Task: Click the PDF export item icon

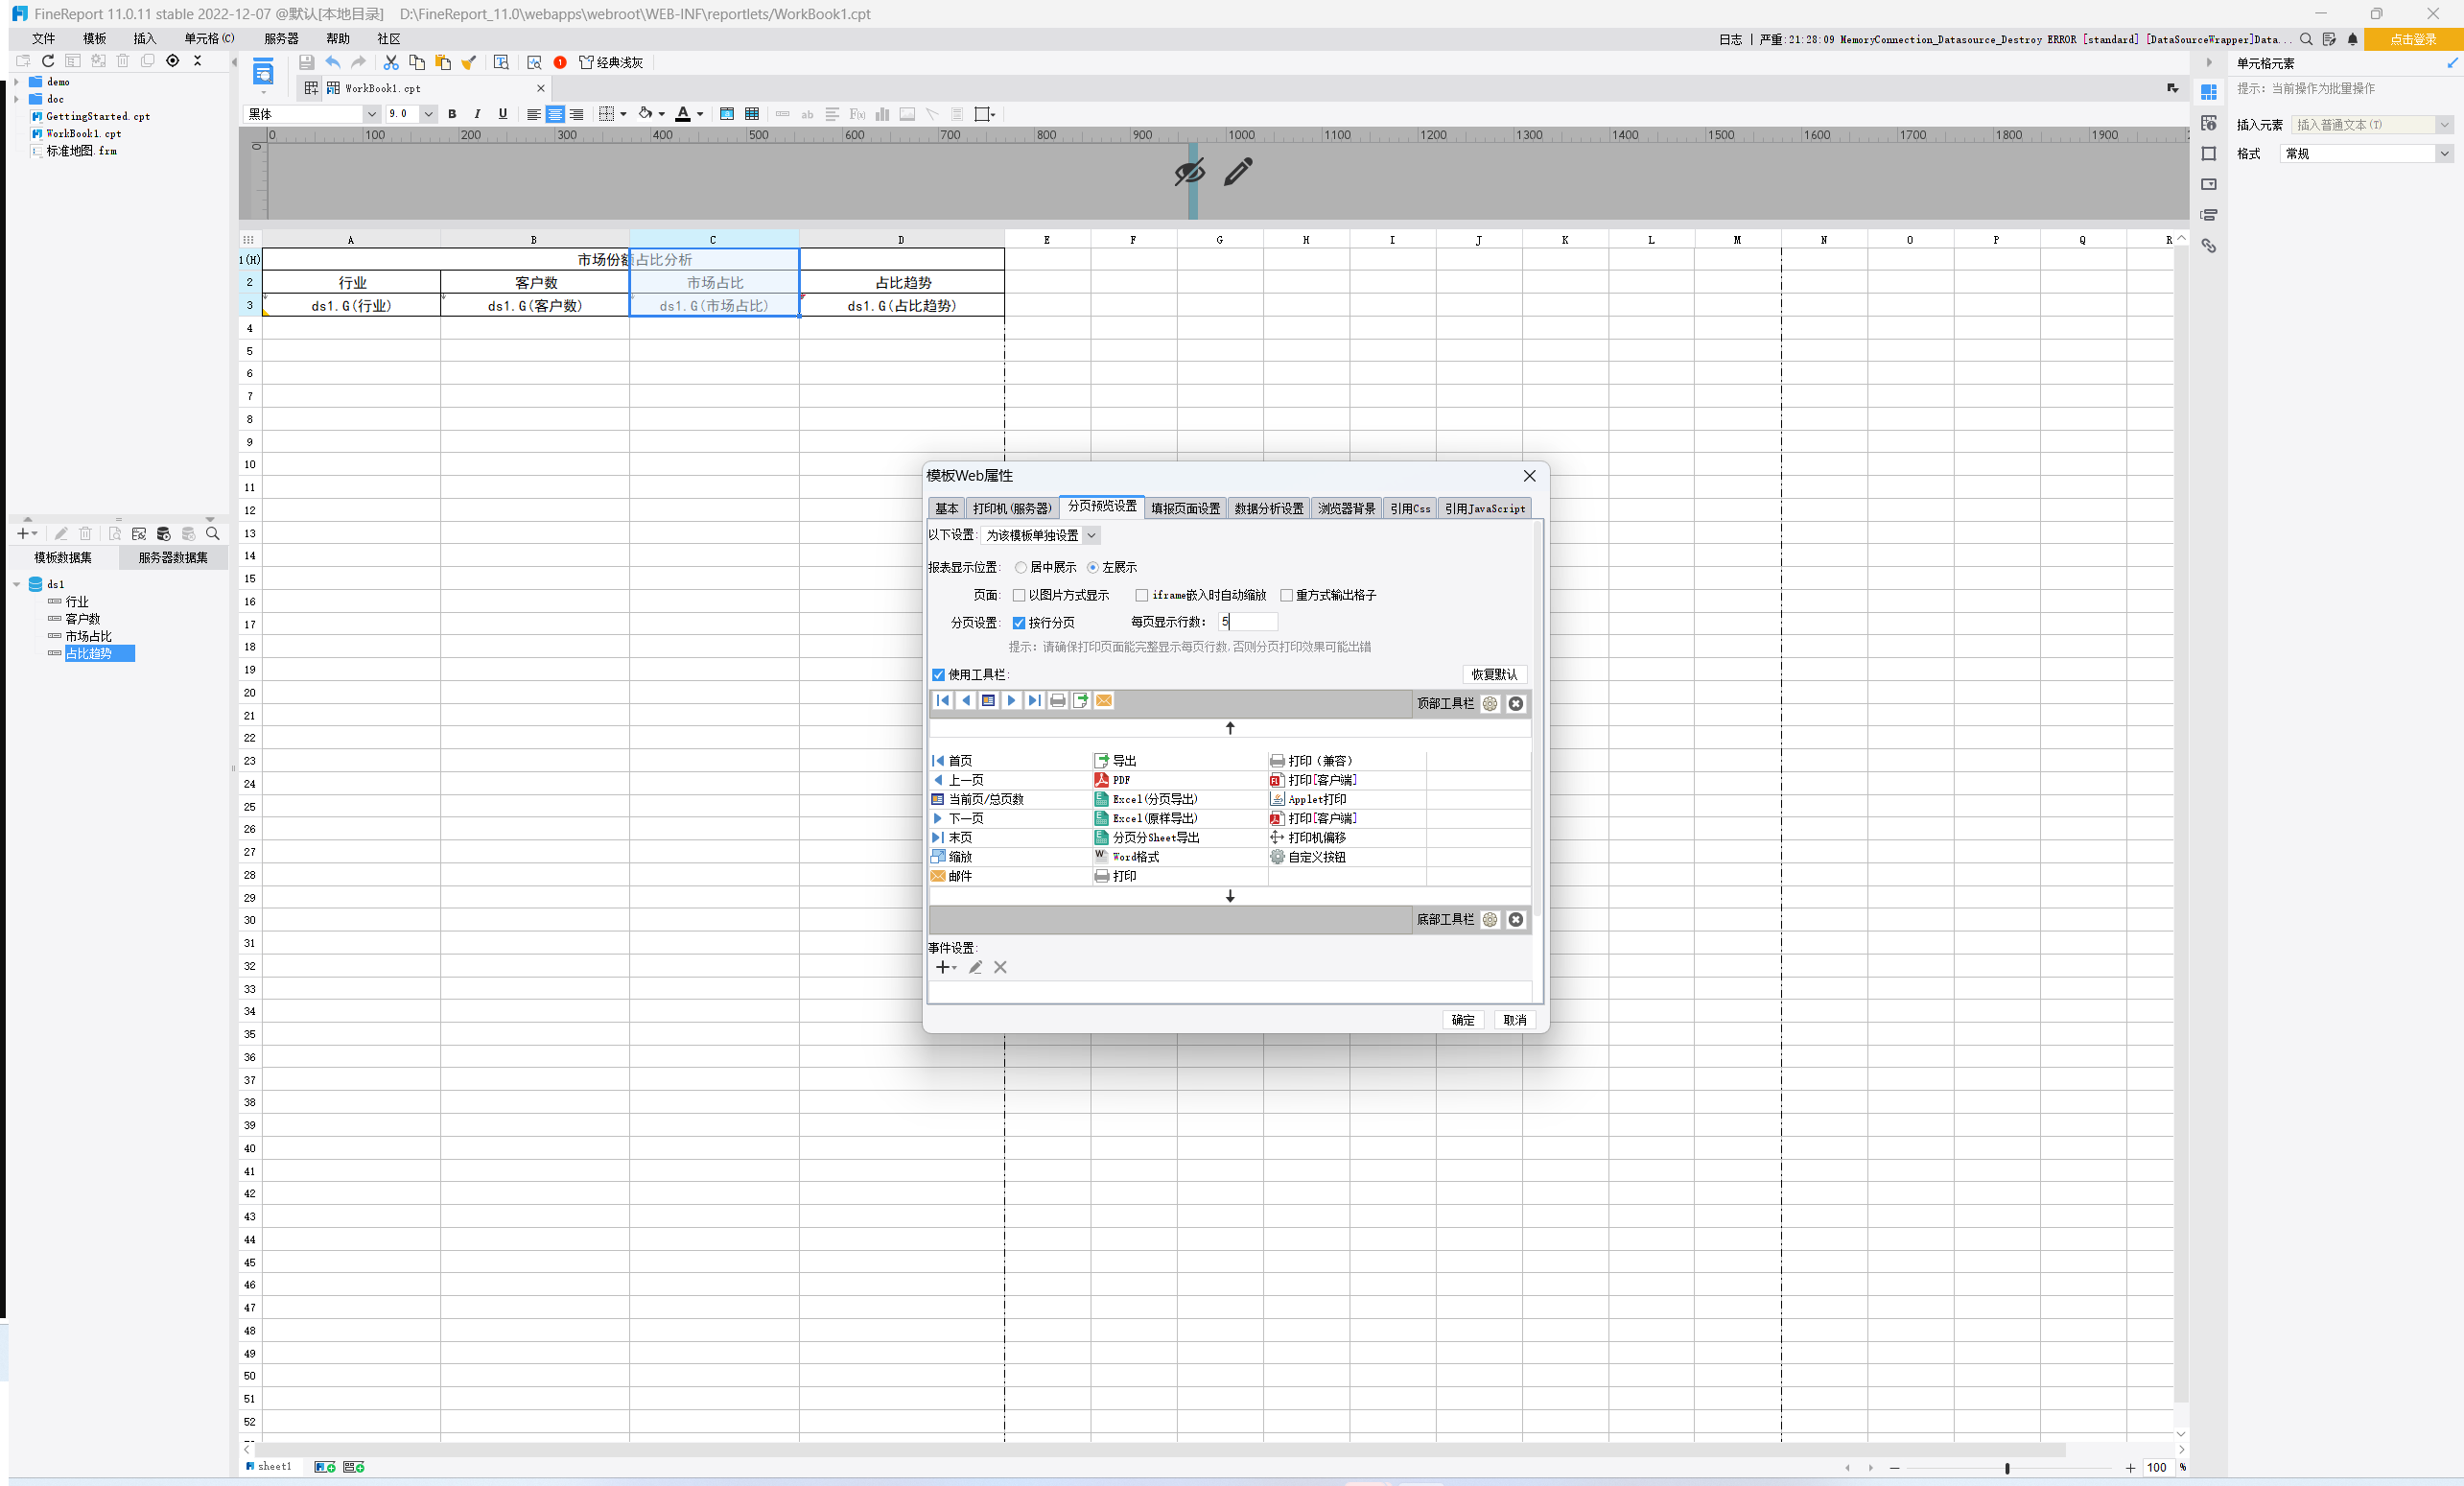Action: tap(1101, 780)
